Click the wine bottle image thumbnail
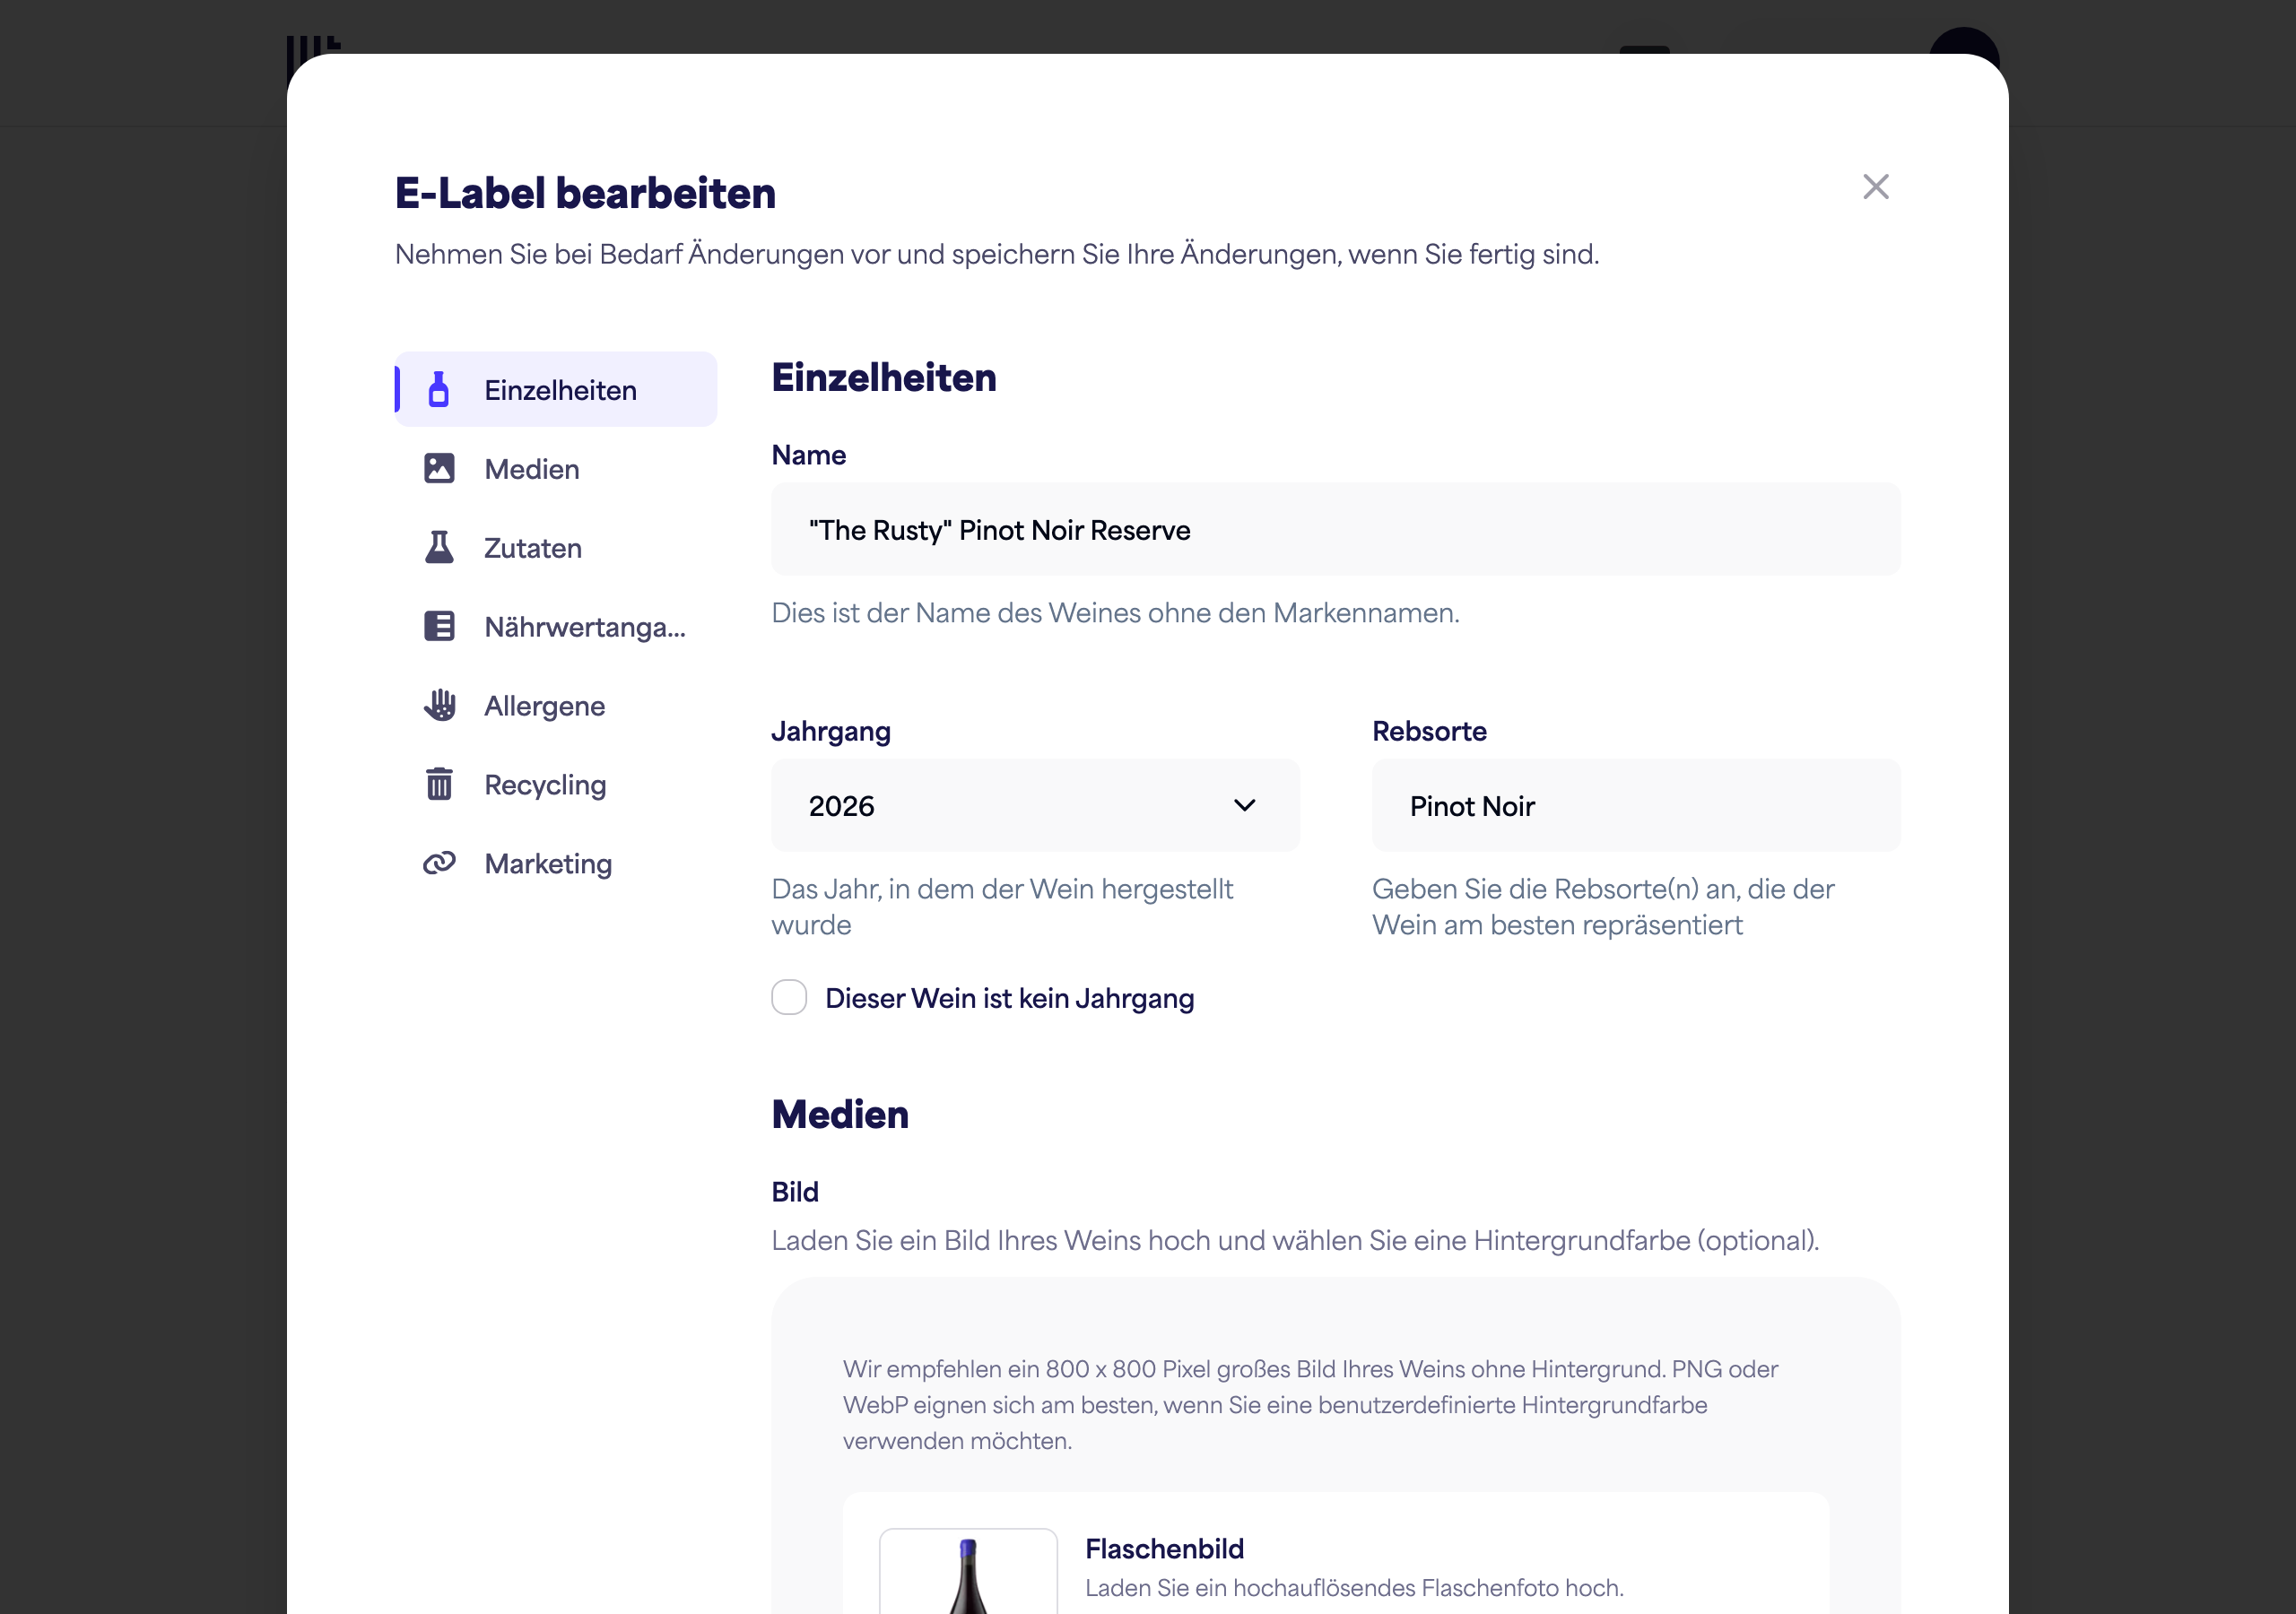Screen dimensions: 2296x1614 point(968,1571)
